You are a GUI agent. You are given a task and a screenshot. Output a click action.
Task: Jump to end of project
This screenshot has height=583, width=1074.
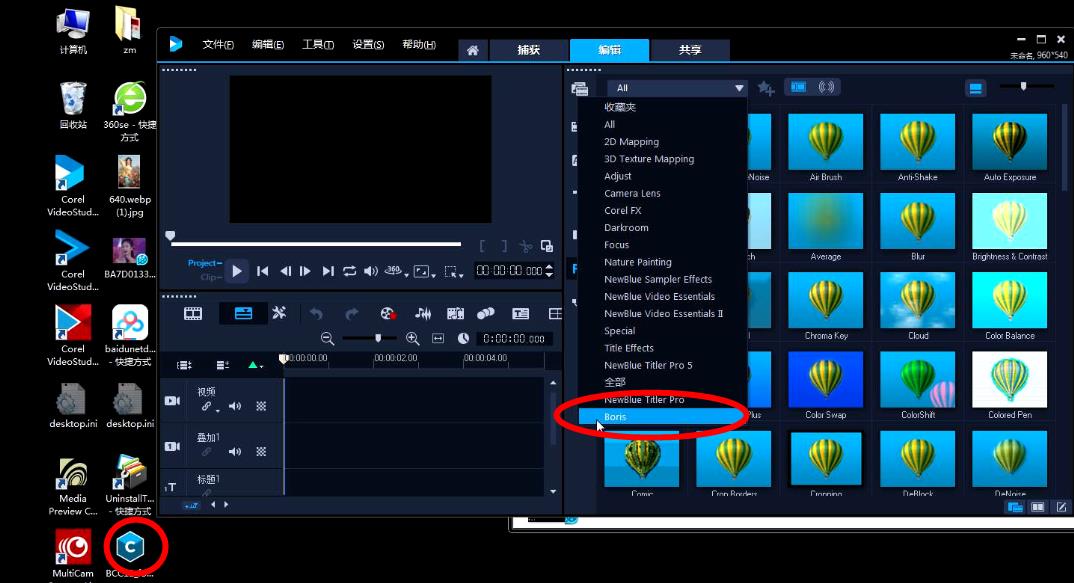[328, 271]
